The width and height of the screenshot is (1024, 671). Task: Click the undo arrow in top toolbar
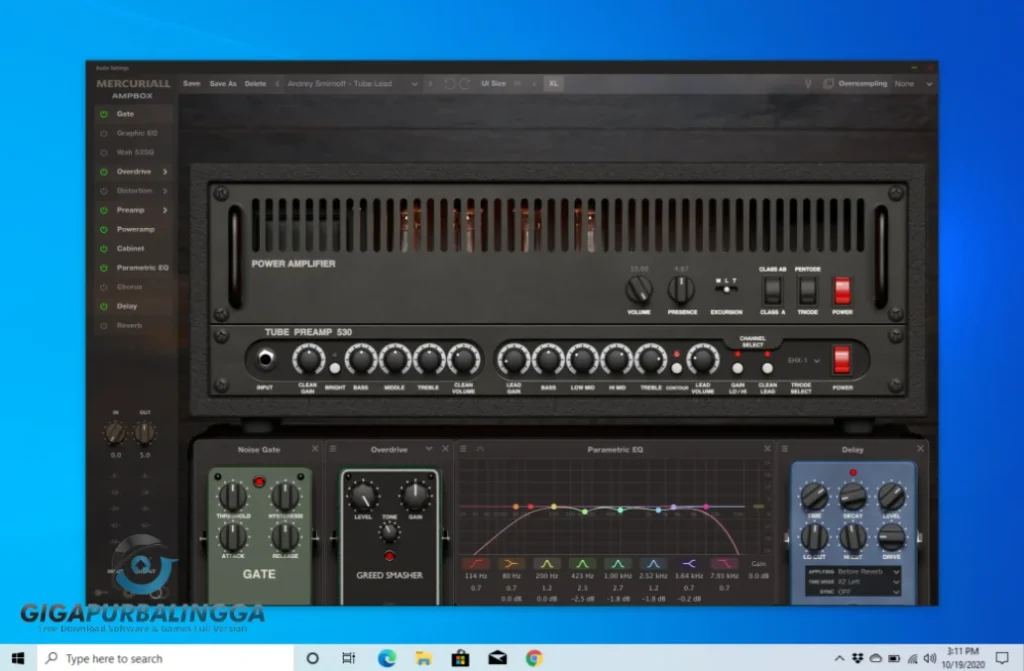click(449, 84)
